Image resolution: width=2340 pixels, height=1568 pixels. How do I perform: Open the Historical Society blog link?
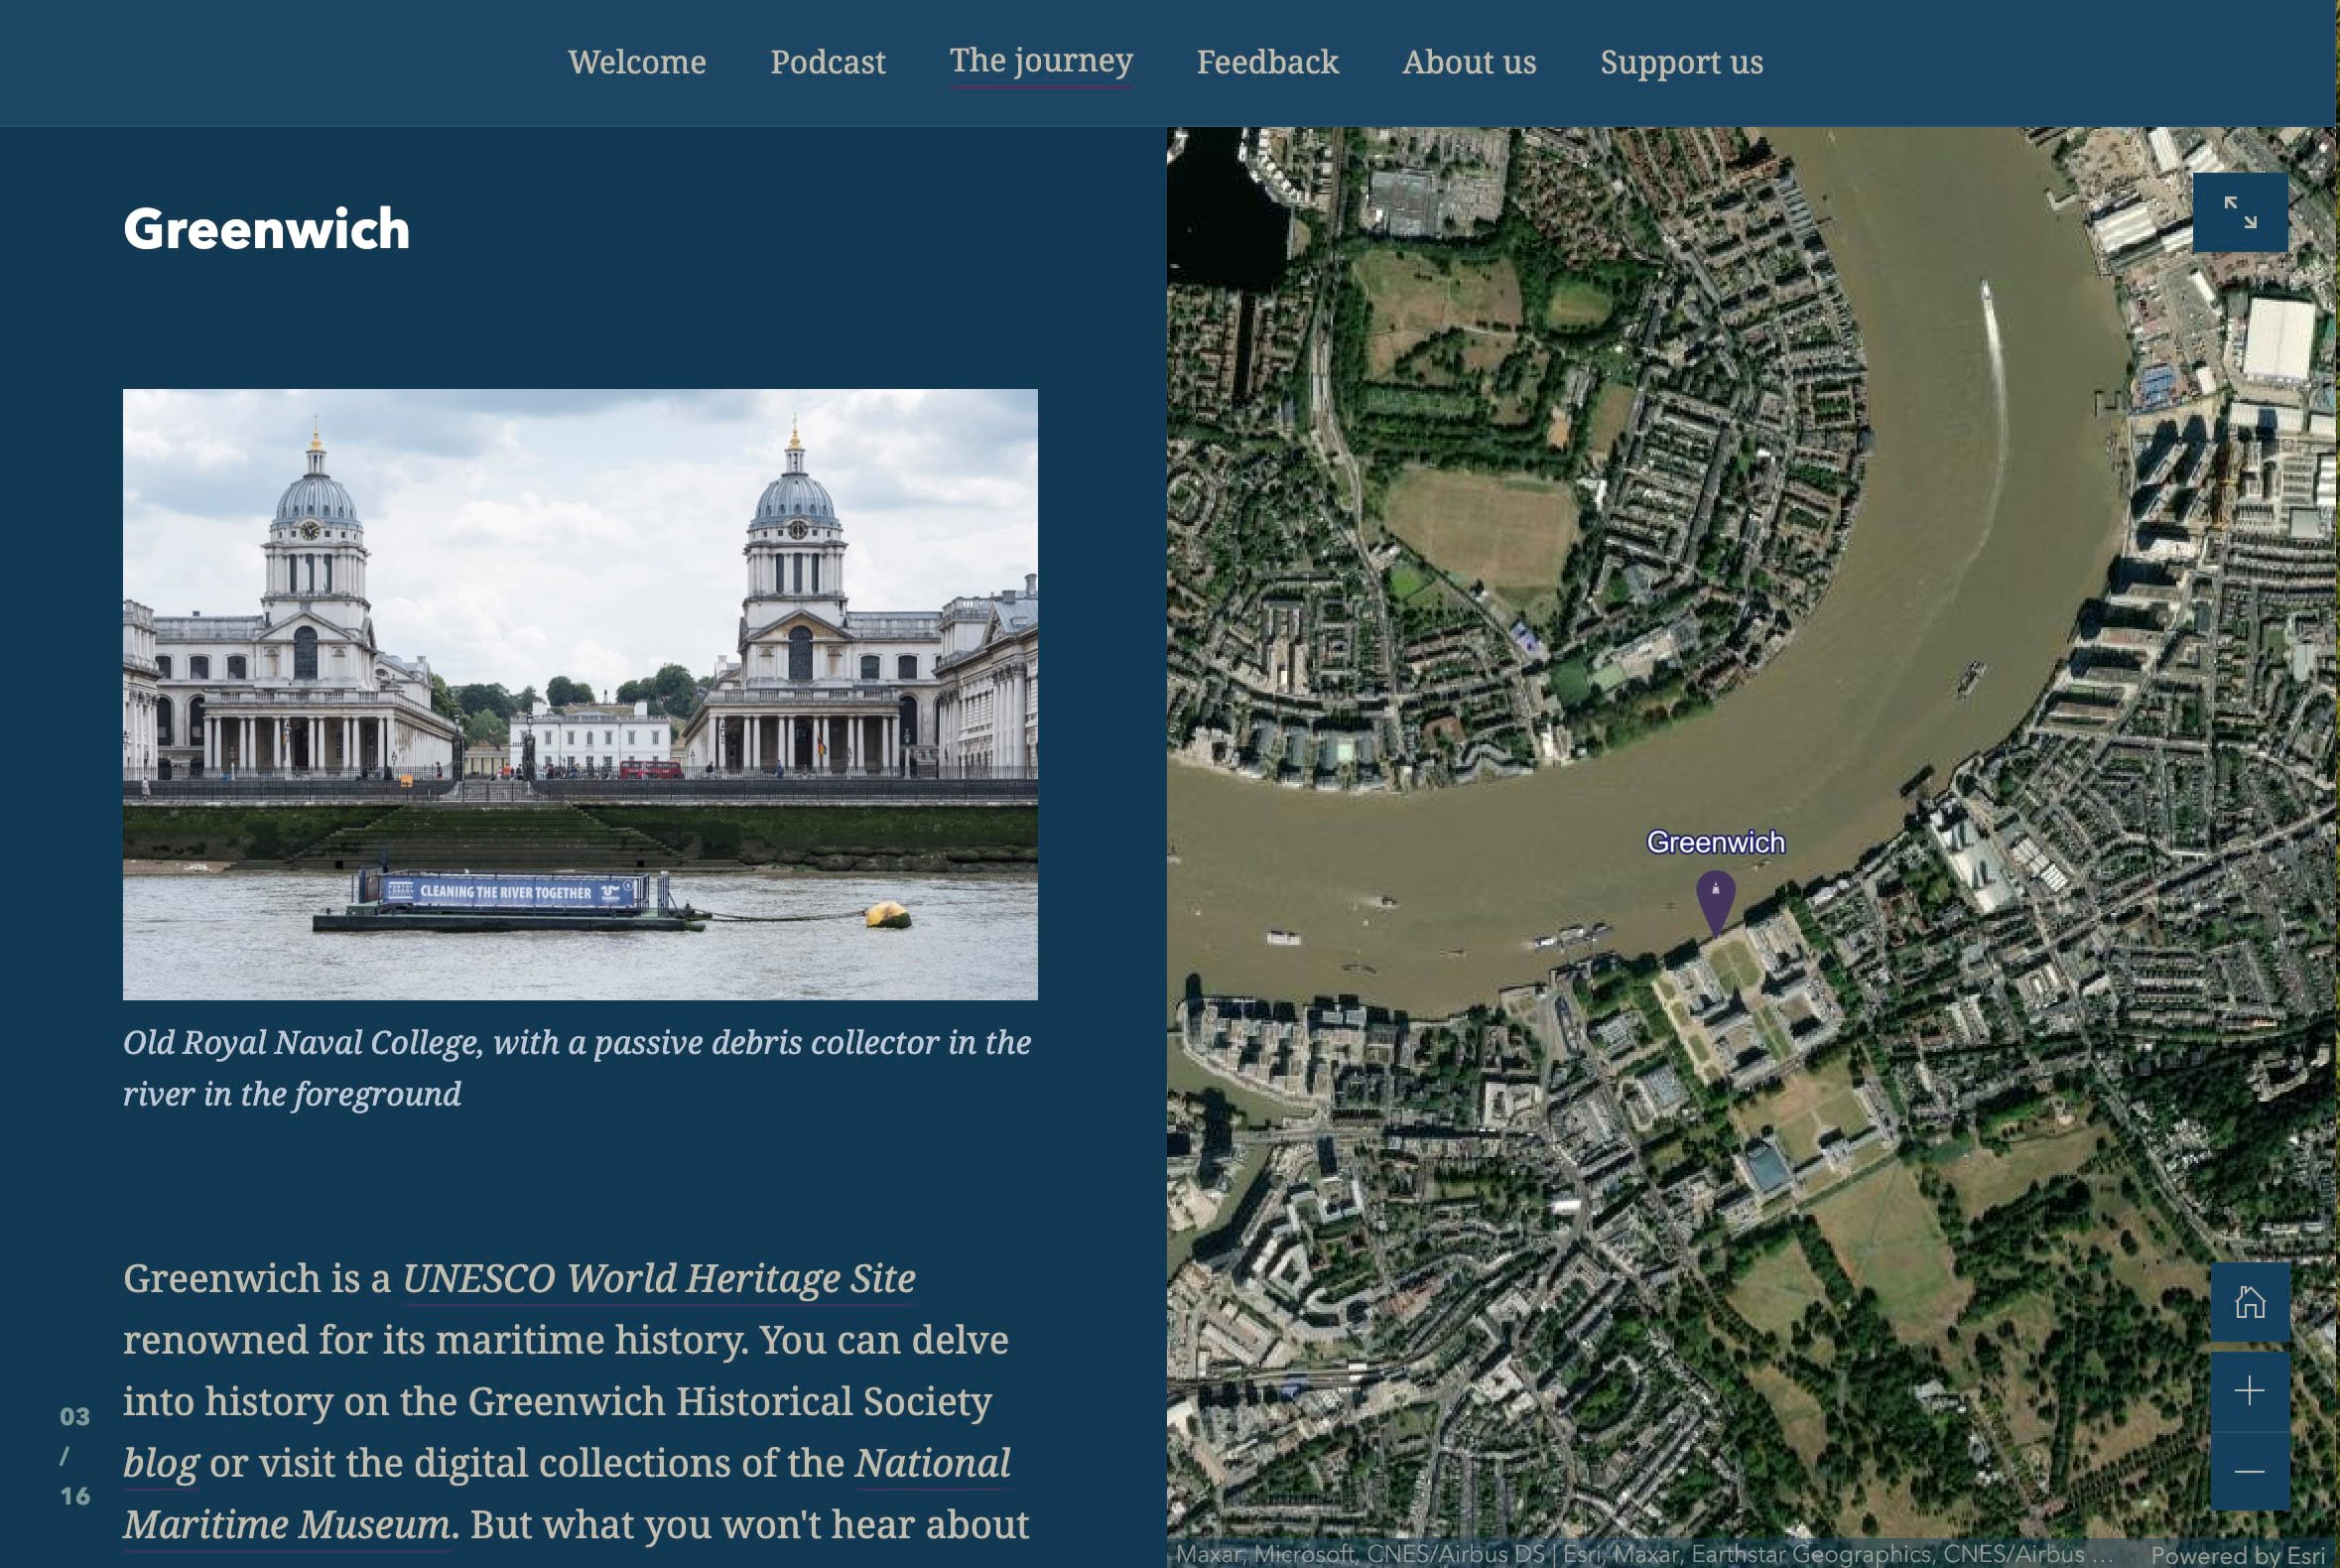point(160,1463)
